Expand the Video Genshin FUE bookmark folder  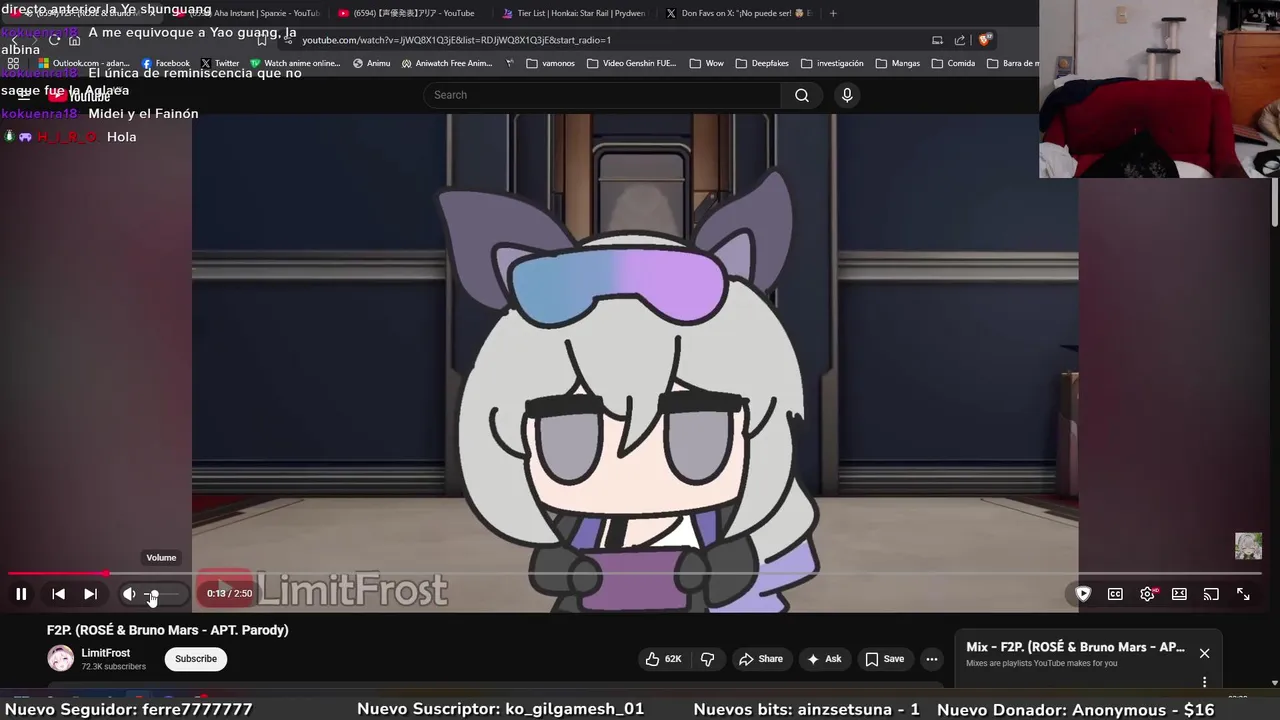632,63
